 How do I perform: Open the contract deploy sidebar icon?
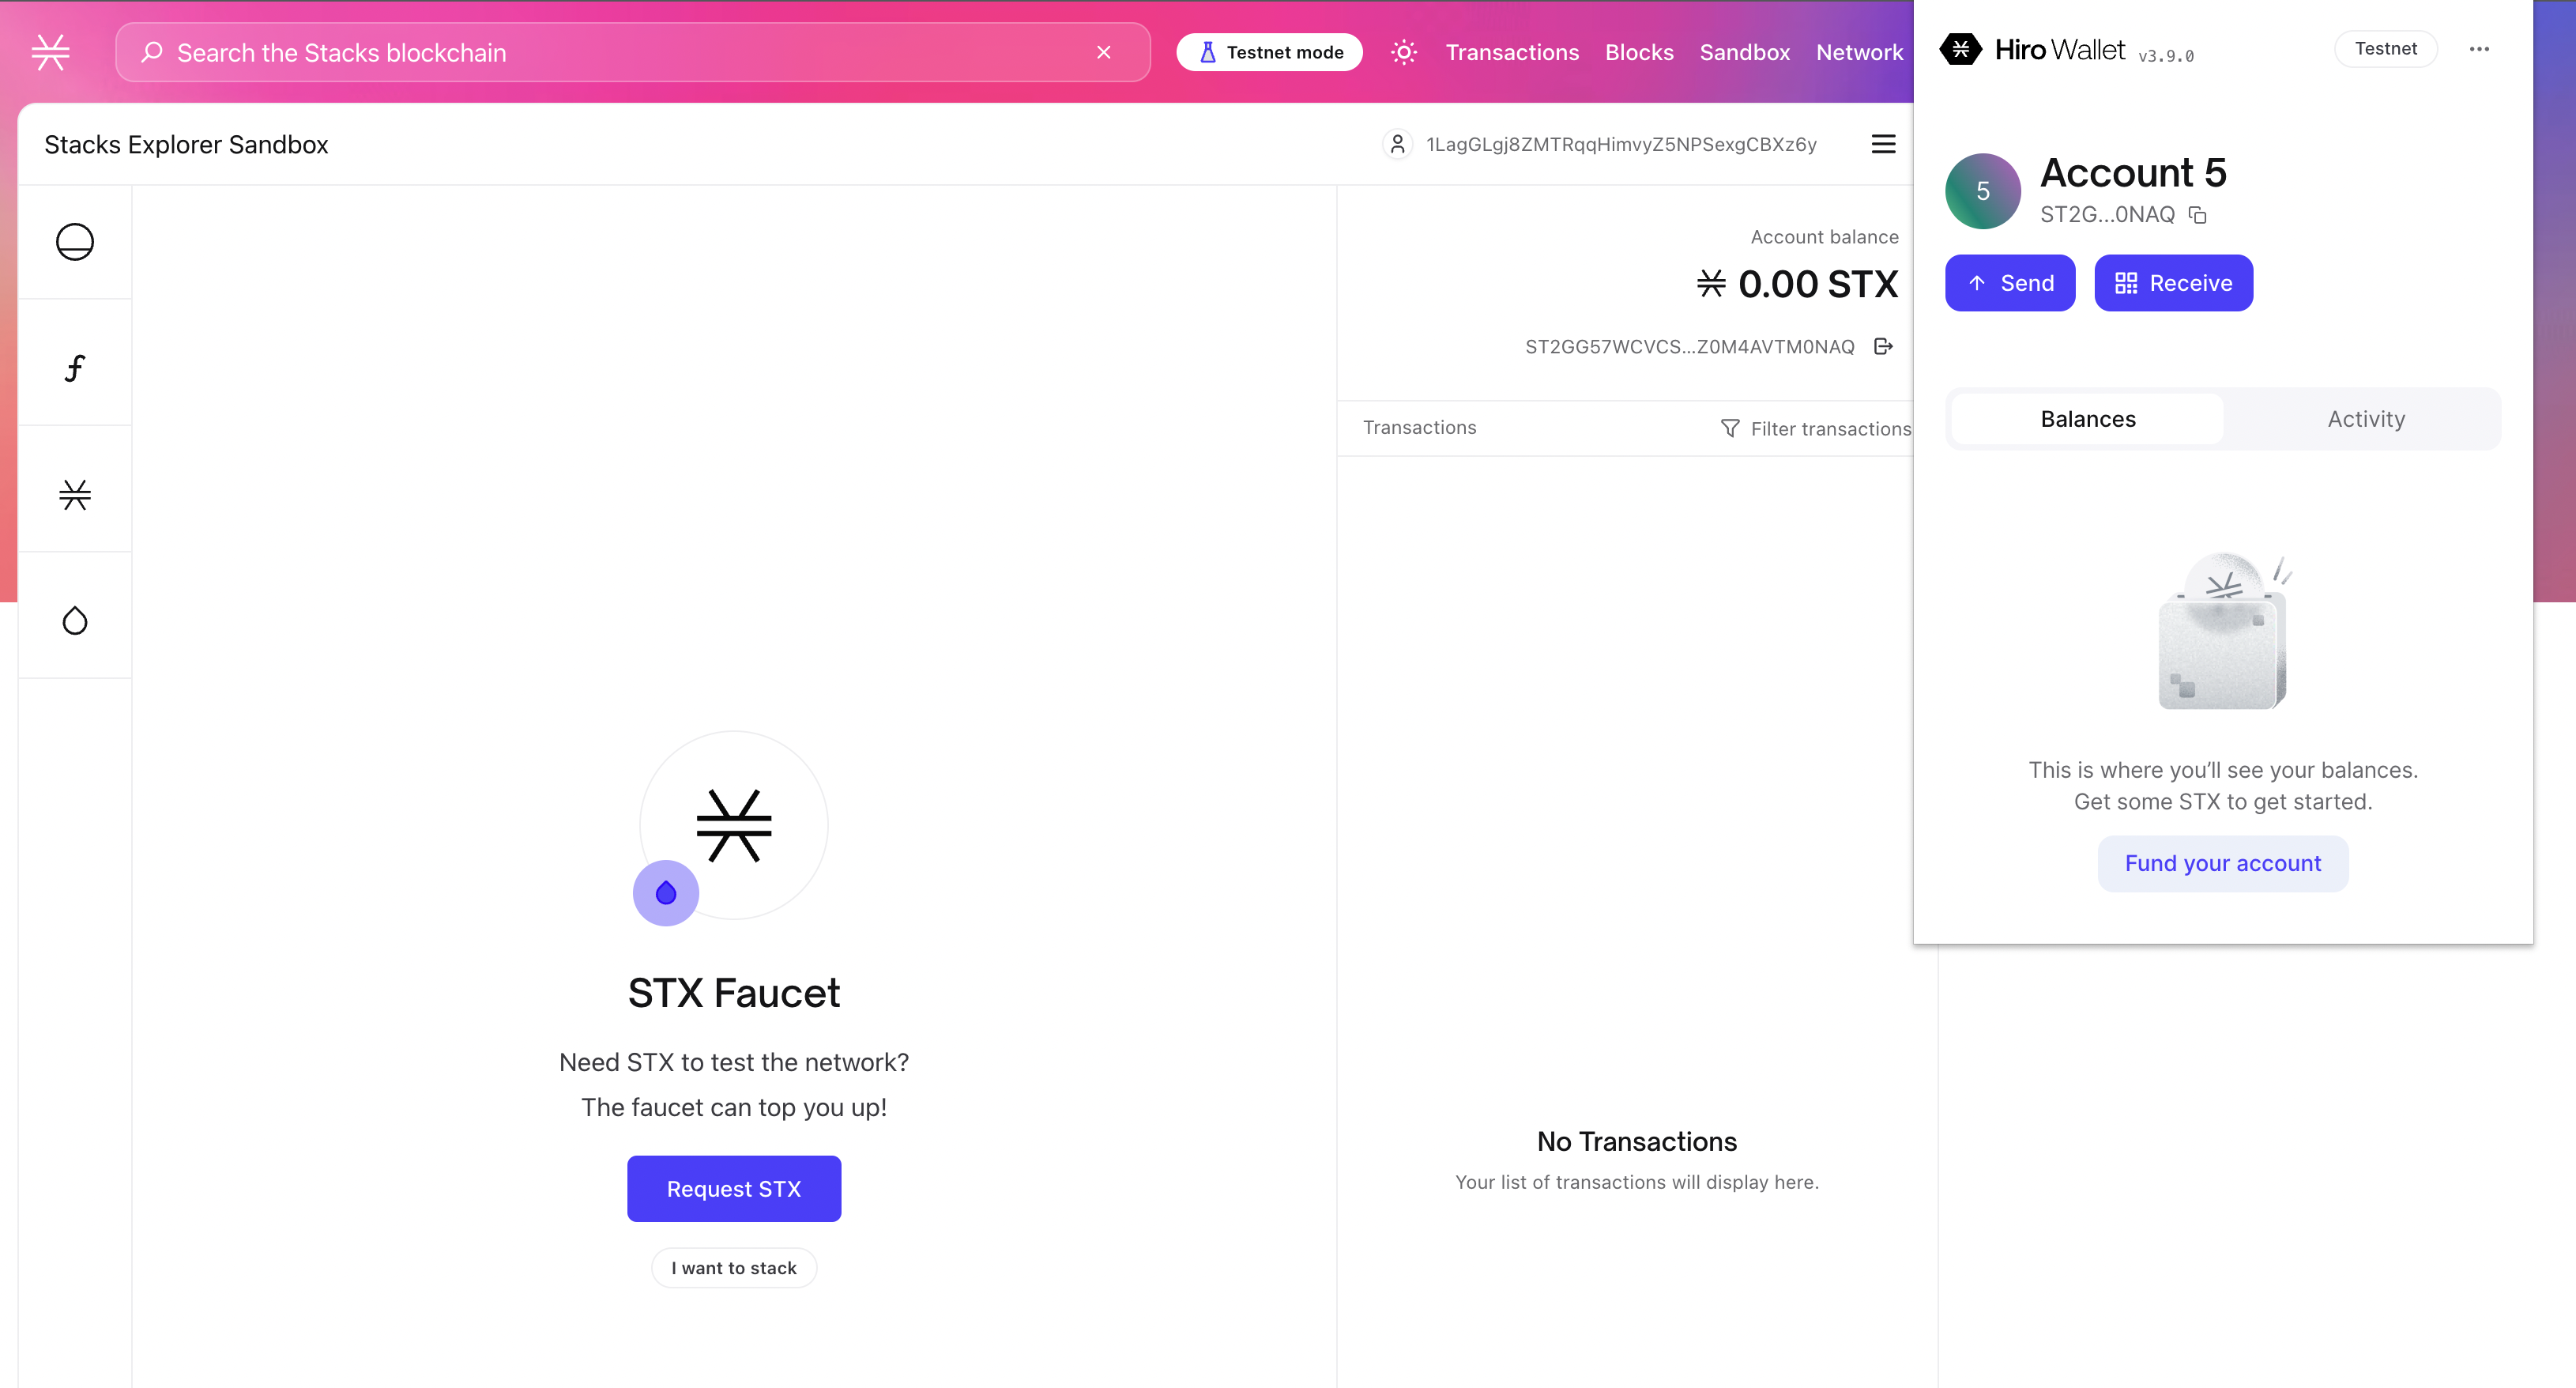point(75,242)
